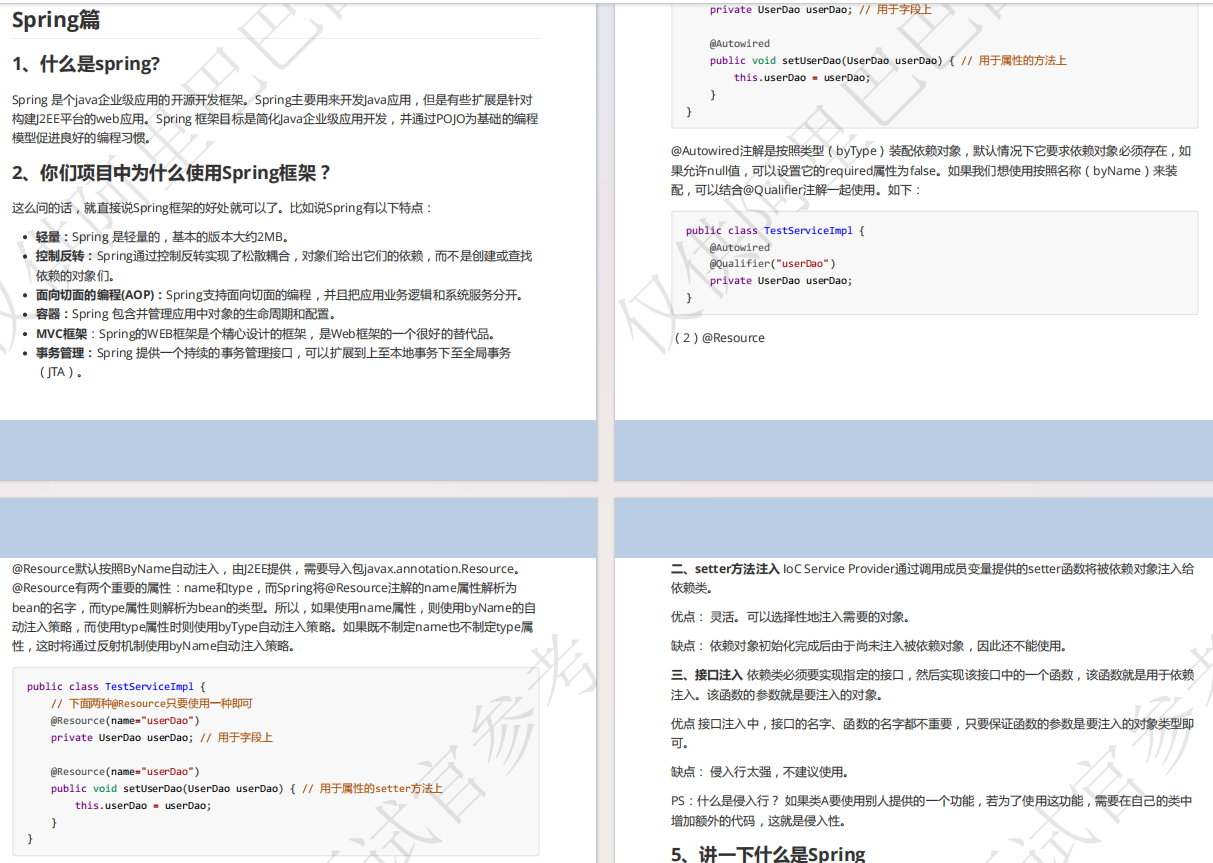Click the paragraph starting "优点 接口注入中，接口的名字"

pyautogui.click(x=931, y=733)
